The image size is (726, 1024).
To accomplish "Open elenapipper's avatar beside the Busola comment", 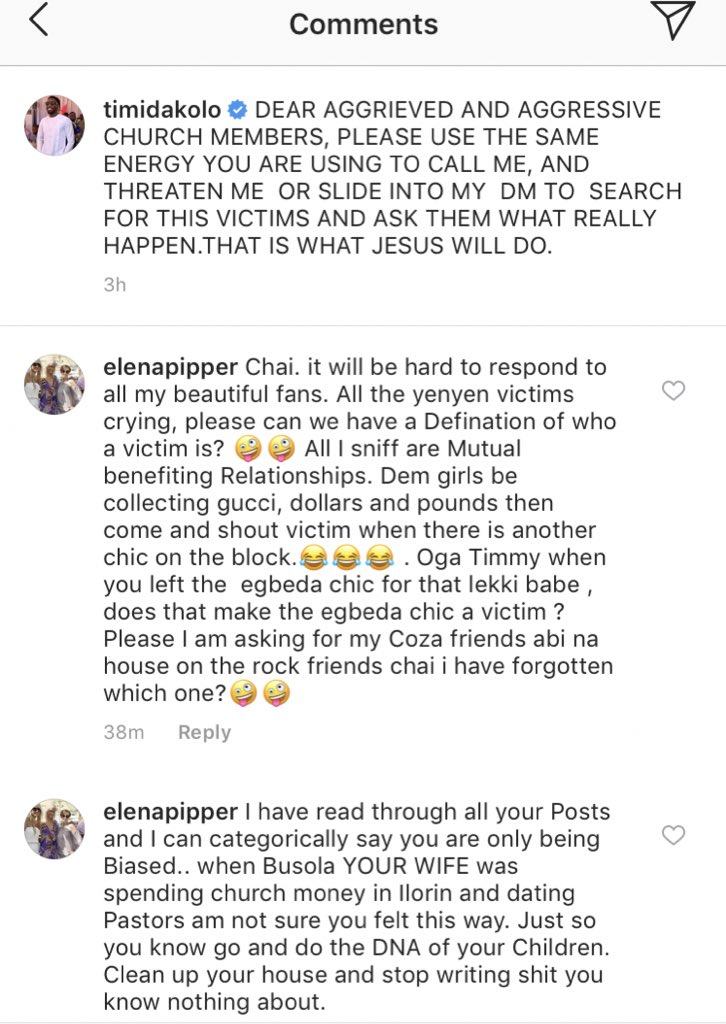I will click(54, 828).
